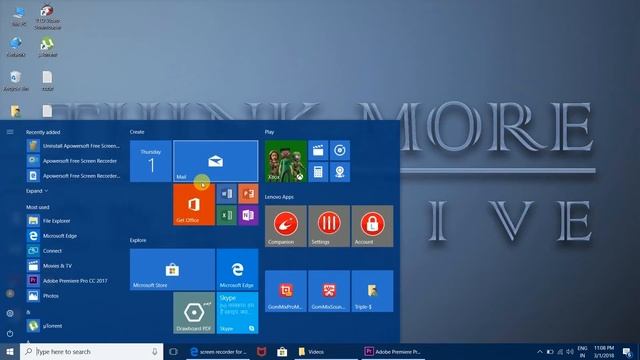The height and width of the screenshot is (360, 640).
Task: Open the Mail tile
Action: (216, 161)
